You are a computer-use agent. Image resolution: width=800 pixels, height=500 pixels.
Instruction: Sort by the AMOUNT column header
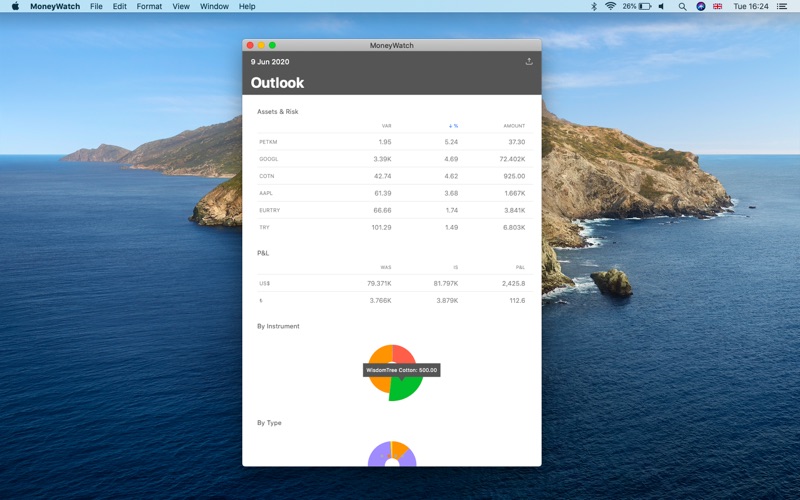click(514, 126)
